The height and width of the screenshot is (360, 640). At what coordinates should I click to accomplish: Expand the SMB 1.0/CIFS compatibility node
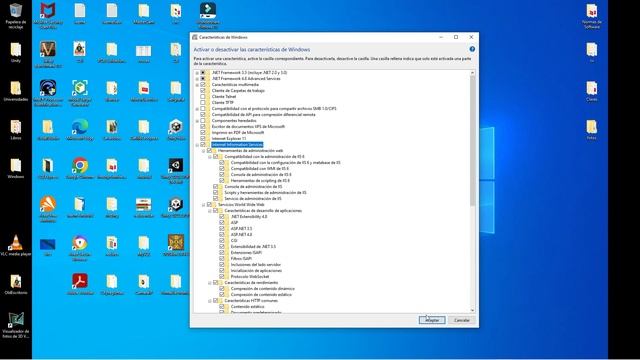tap(197, 109)
